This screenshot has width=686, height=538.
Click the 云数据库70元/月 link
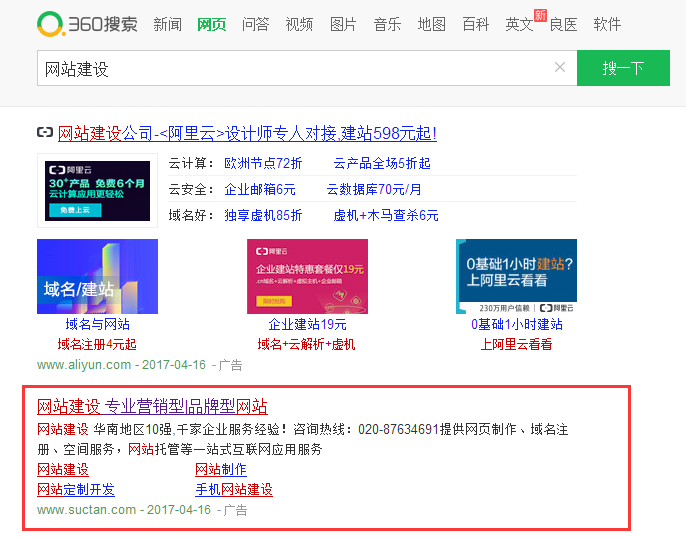pyautogui.click(x=373, y=189)
